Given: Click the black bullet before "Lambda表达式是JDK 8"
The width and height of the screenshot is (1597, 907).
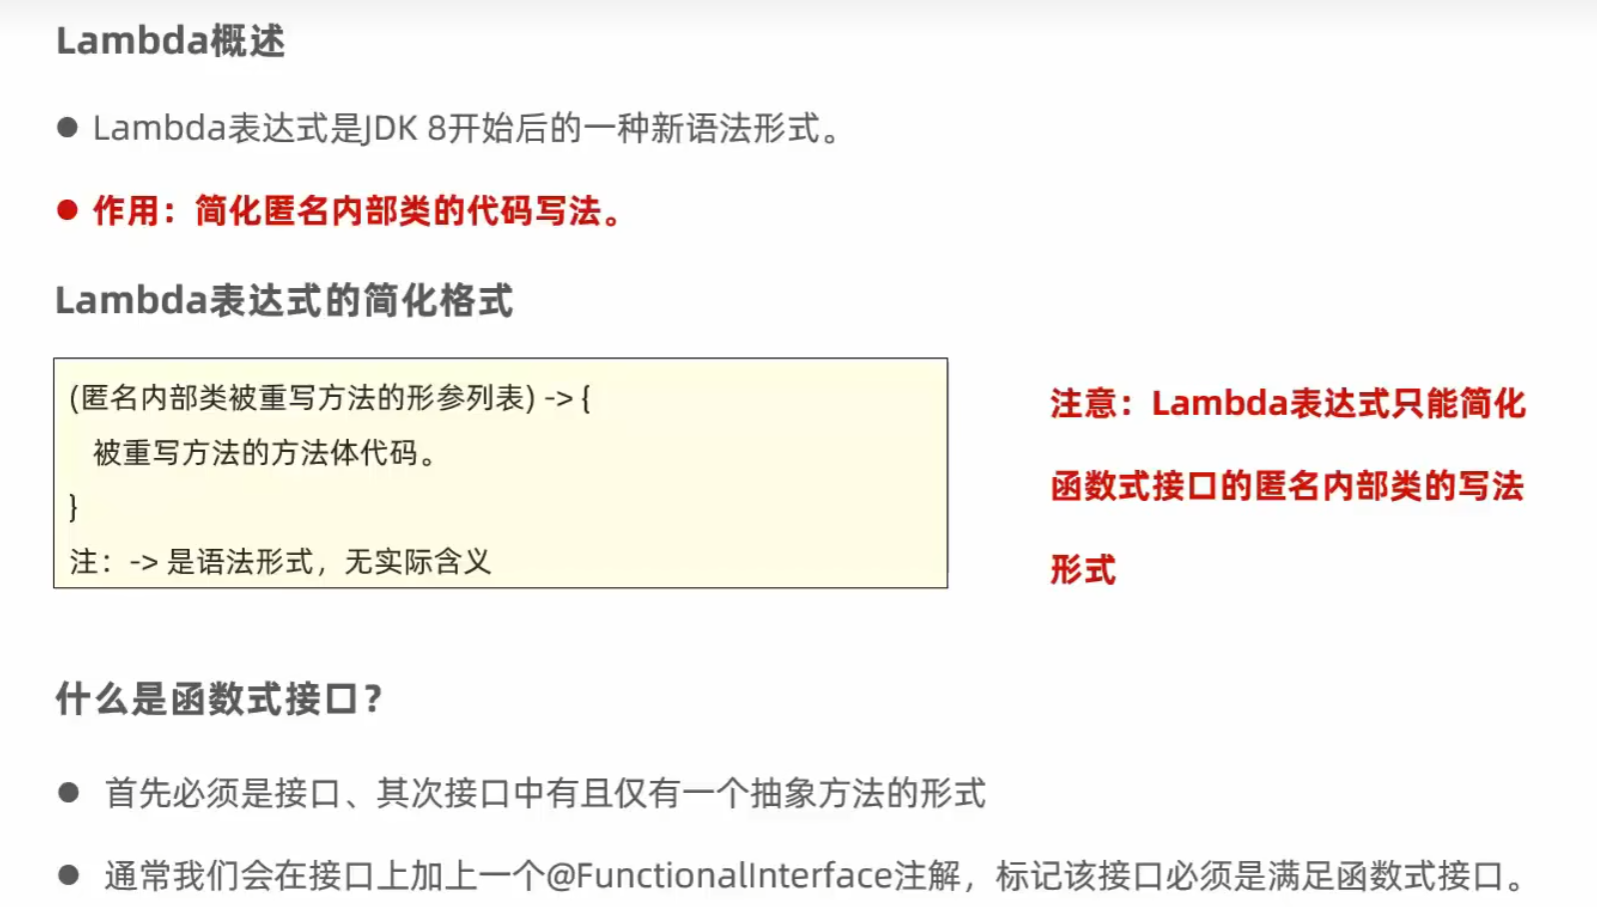Looking at the screenshot, I should [68, 128].
